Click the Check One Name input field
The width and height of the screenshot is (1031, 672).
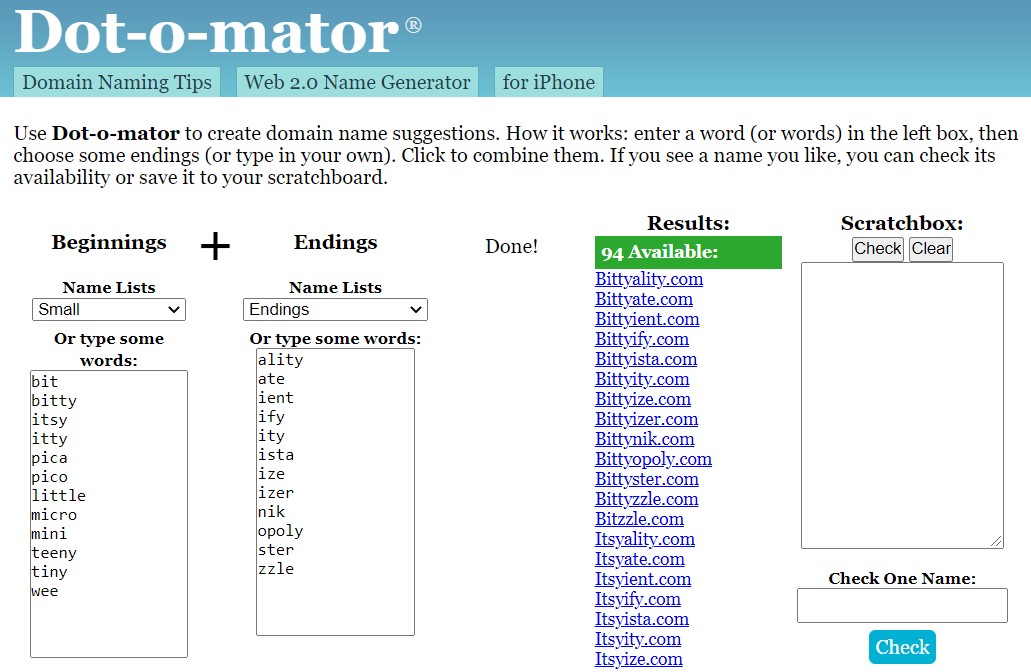coord(902,606)
